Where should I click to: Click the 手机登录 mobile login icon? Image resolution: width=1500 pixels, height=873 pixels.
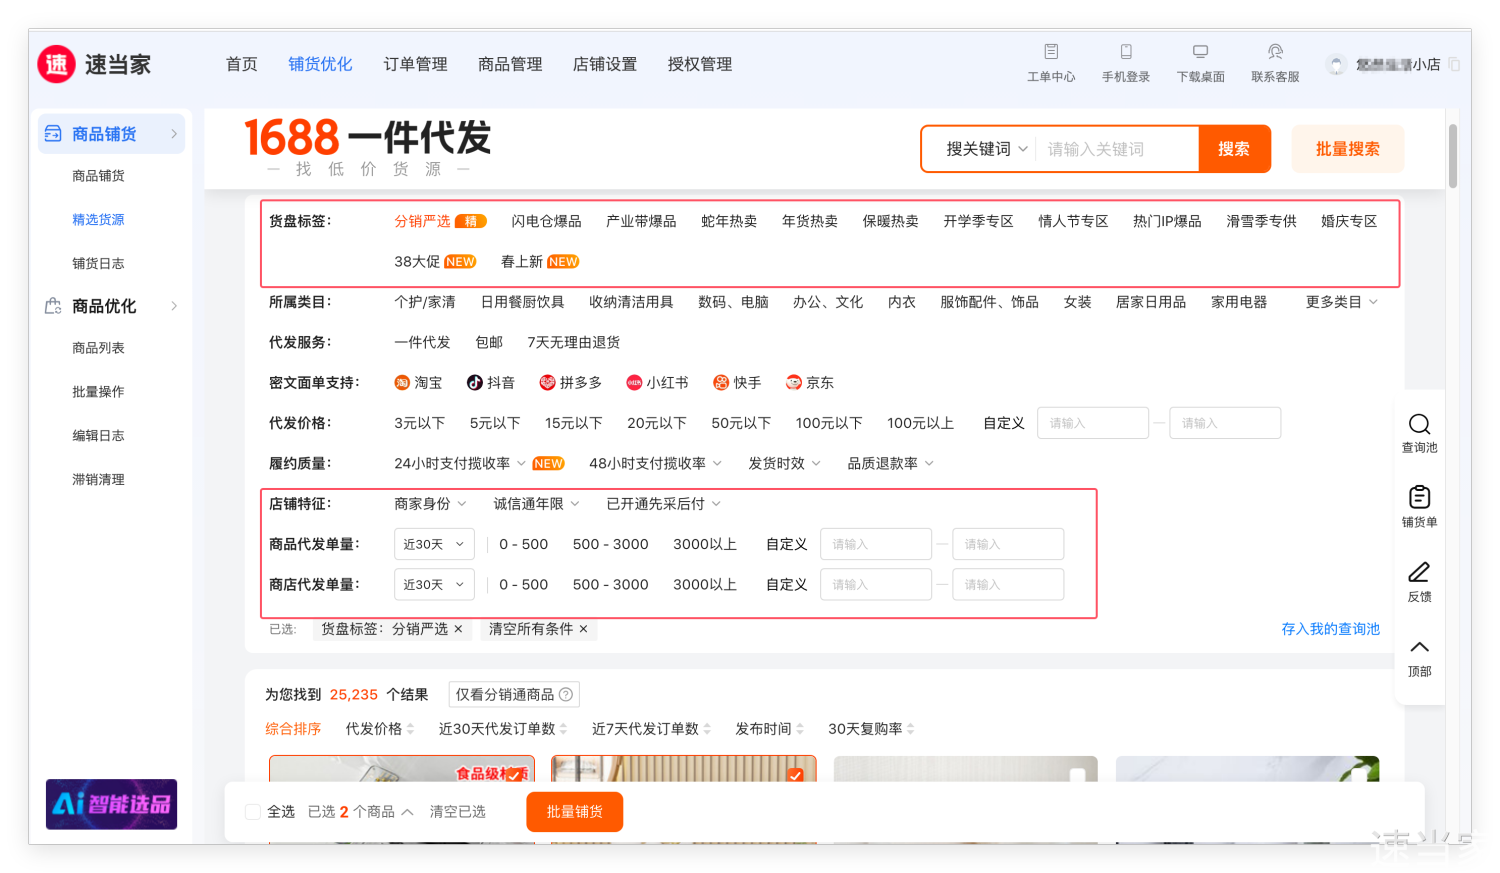coord(1126,52)
